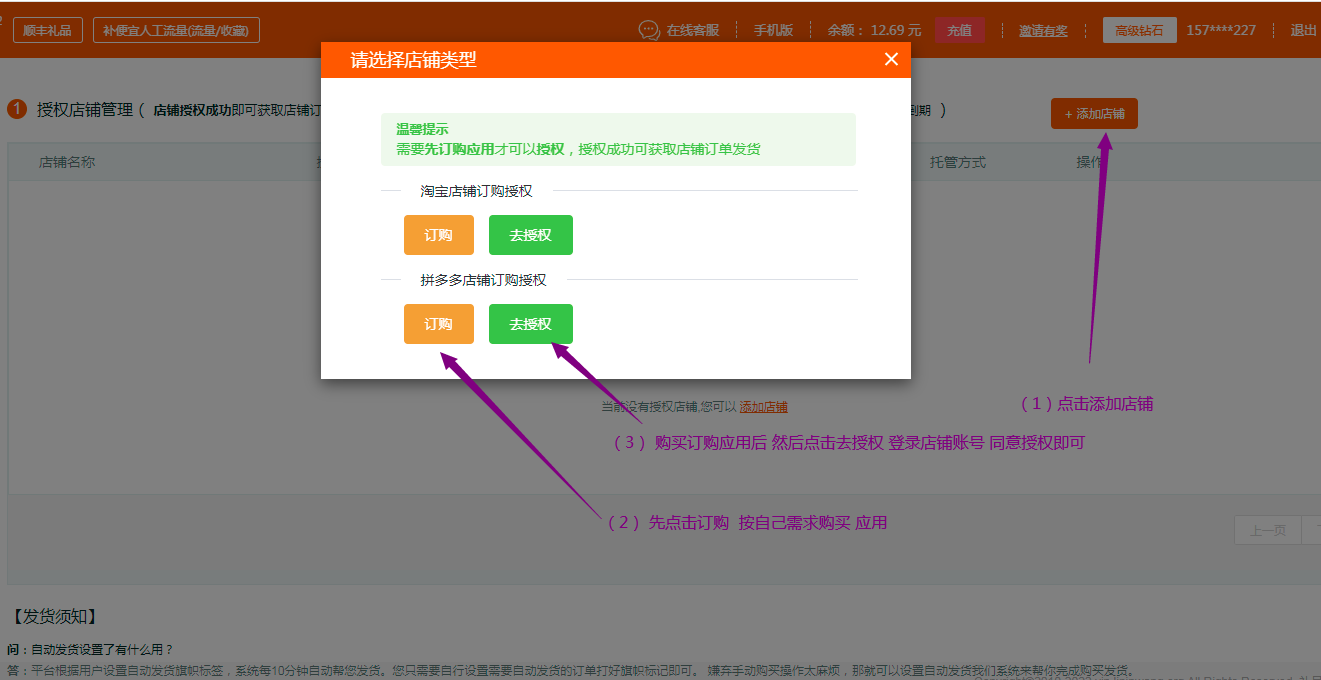Click account number 157****227
Image resolution: width=1321 pixels, height=680 pixels.
(x=1221, y=30)
